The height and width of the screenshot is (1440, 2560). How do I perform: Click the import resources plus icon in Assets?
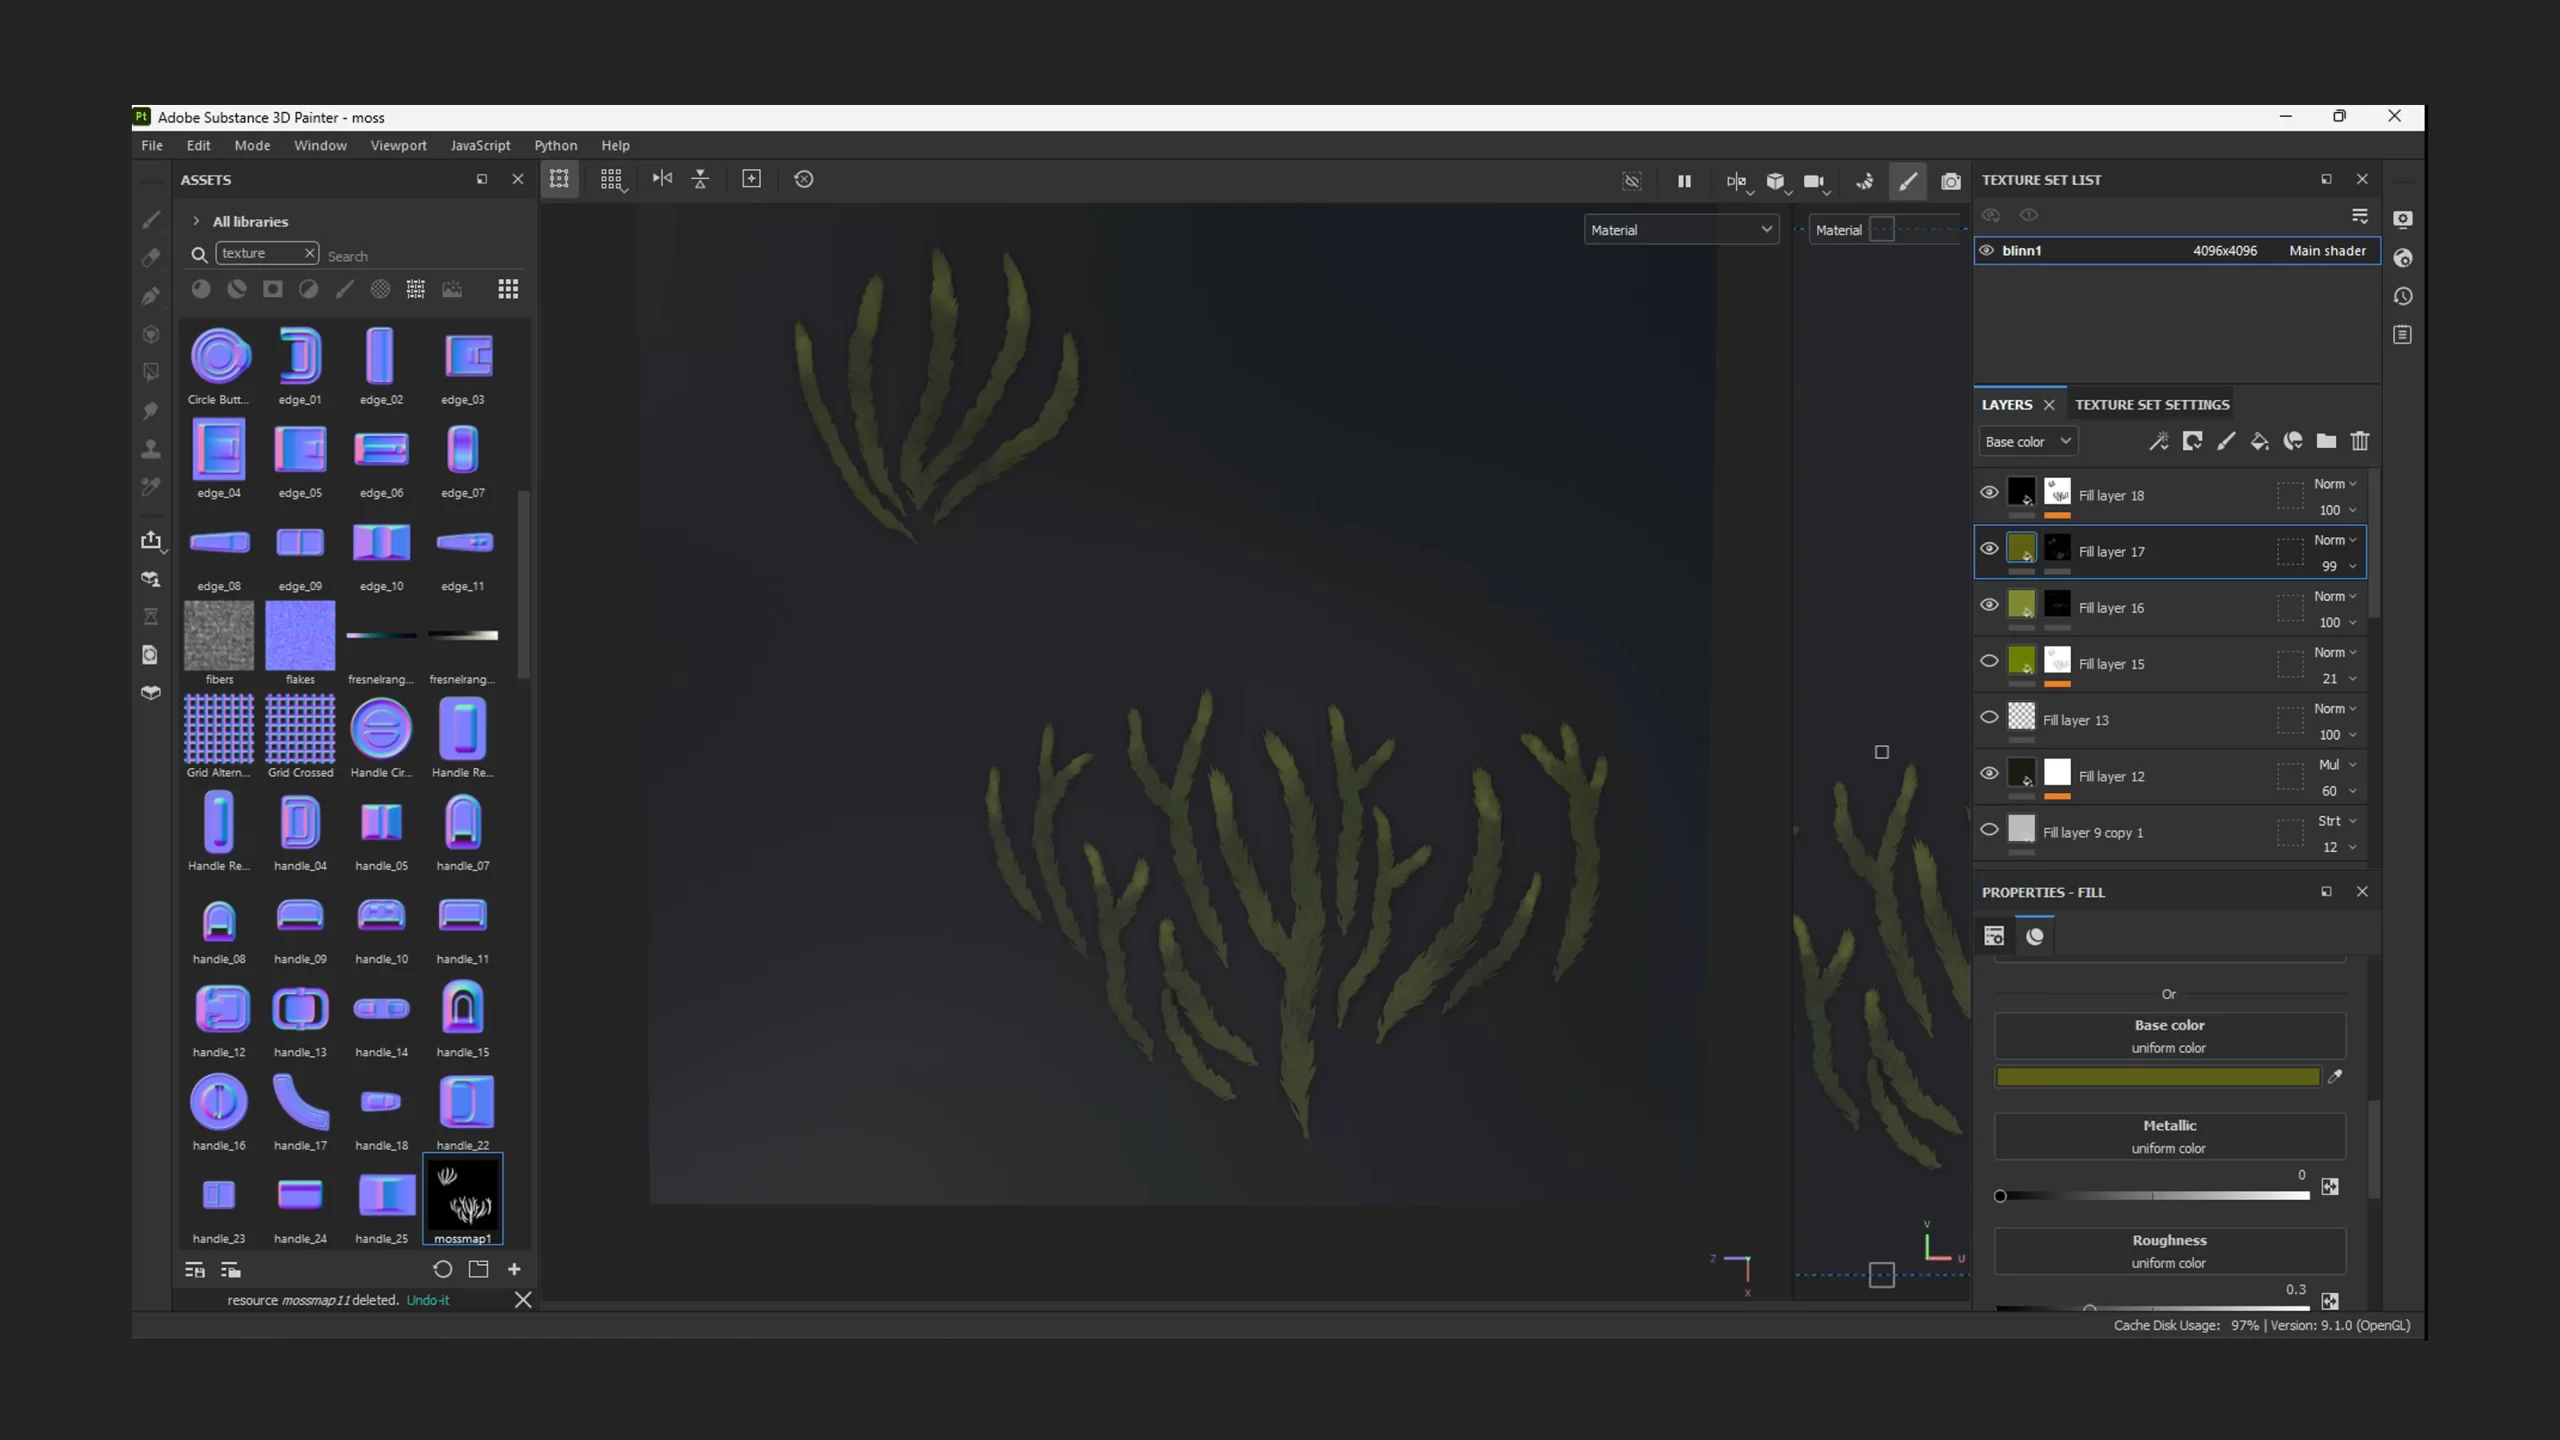[x=514, y=1269]
